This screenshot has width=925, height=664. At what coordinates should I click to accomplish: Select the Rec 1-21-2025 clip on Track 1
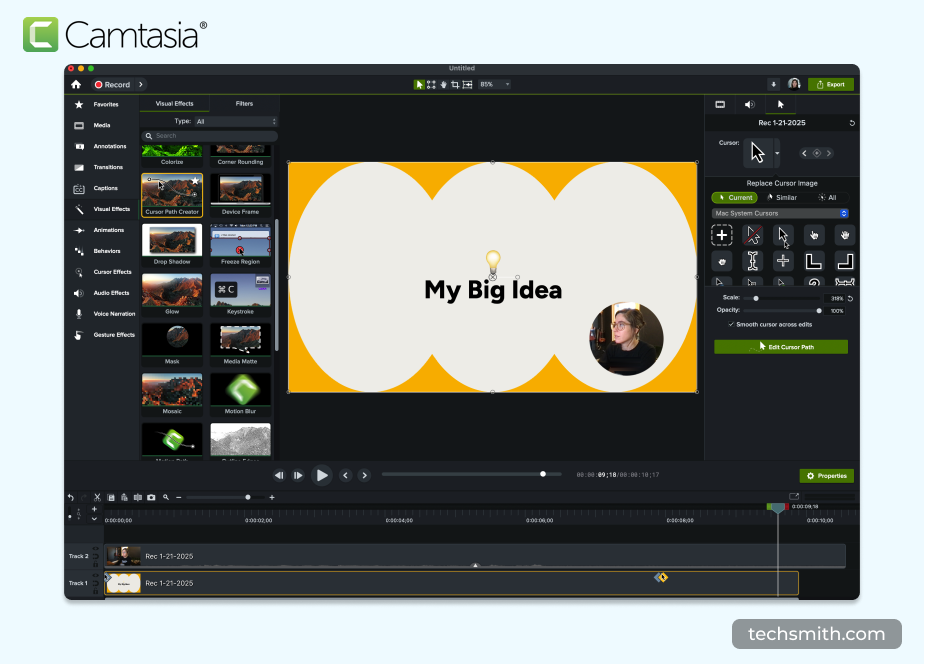pyautogui.click(x=400, y=582)
